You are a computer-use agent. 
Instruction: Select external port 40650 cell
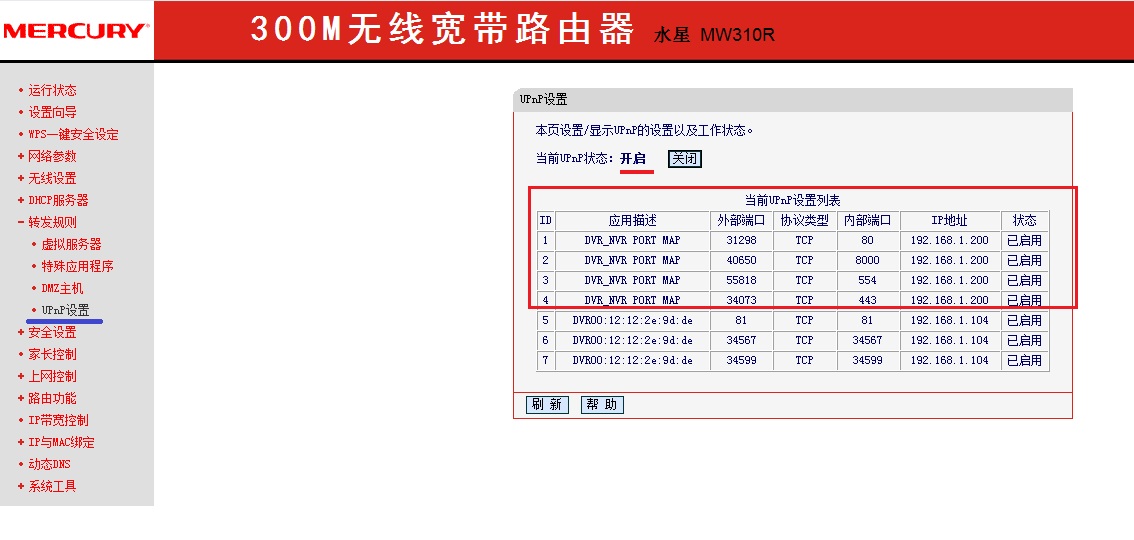(x=741, y=260)
